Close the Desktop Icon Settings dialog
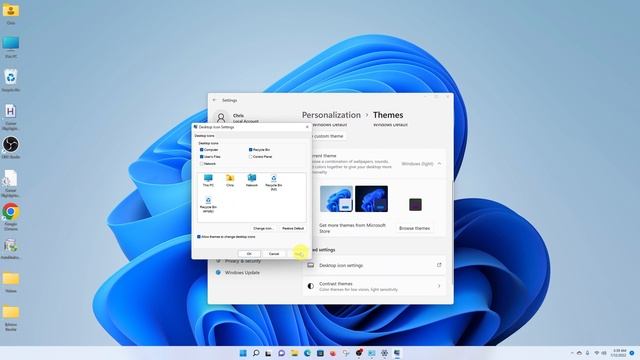Viewport: 640px width, 360px height. point(307,127)
